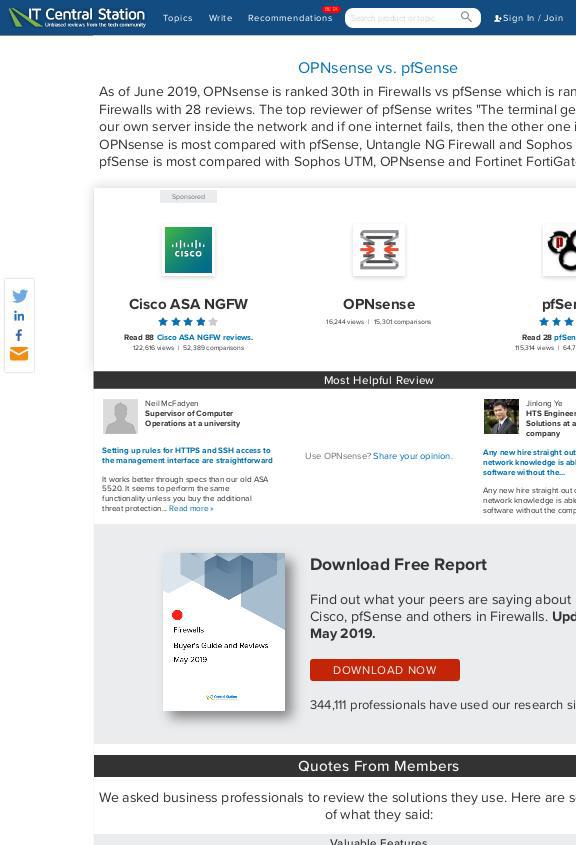Screen dimensions: 576x845
Task: Open Cisco ASA NGFW reviews link
Action: pyautogui.click(x=205, y=337)
